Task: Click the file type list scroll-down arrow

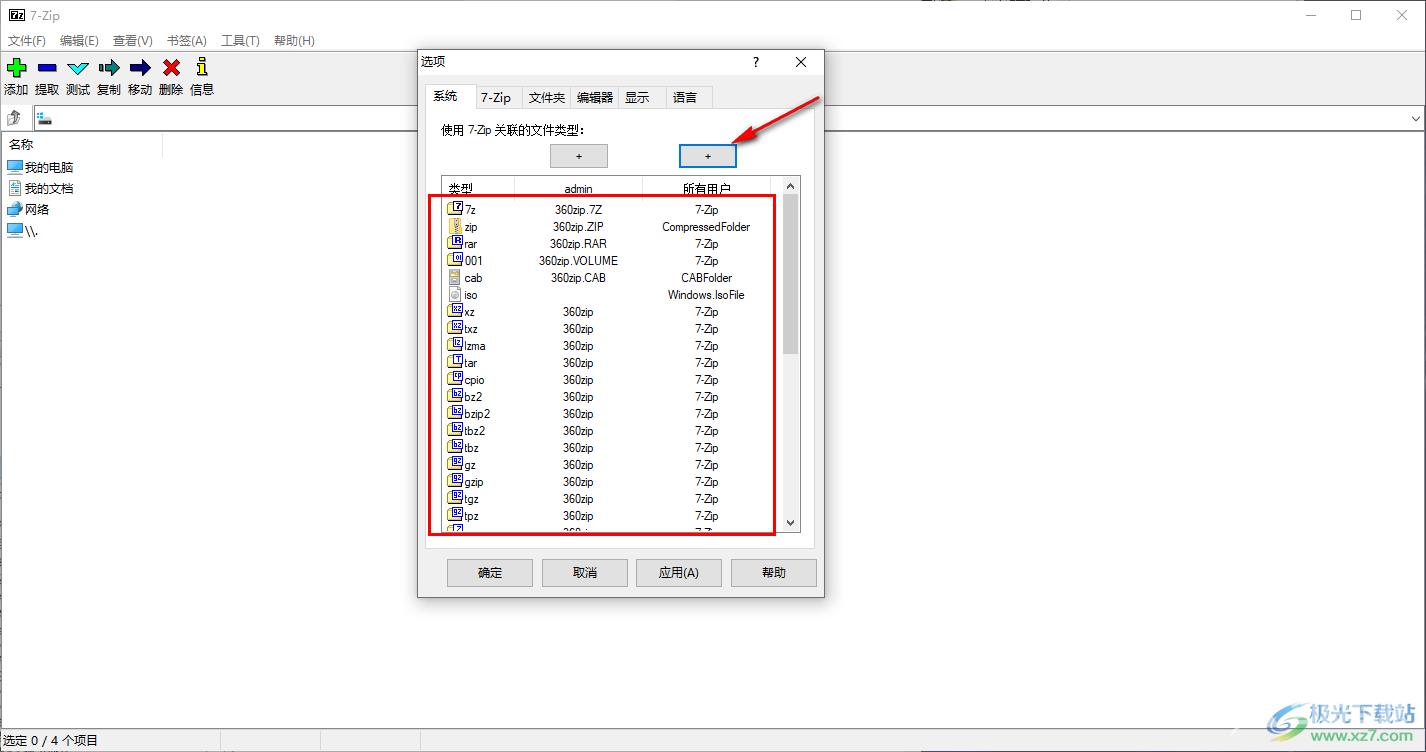Action: [791, 523]
